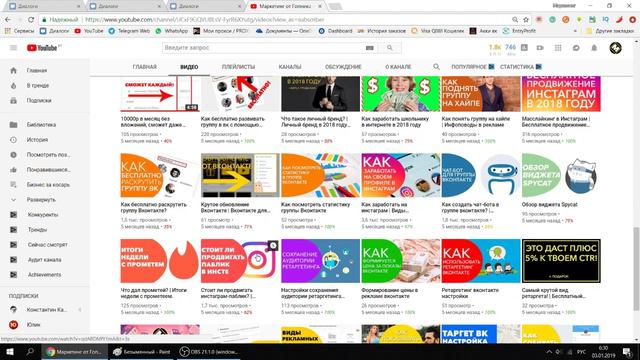This screenshot has width=640, height=360.
Task: Open the account avatar menu
Action: click(616, 48)
